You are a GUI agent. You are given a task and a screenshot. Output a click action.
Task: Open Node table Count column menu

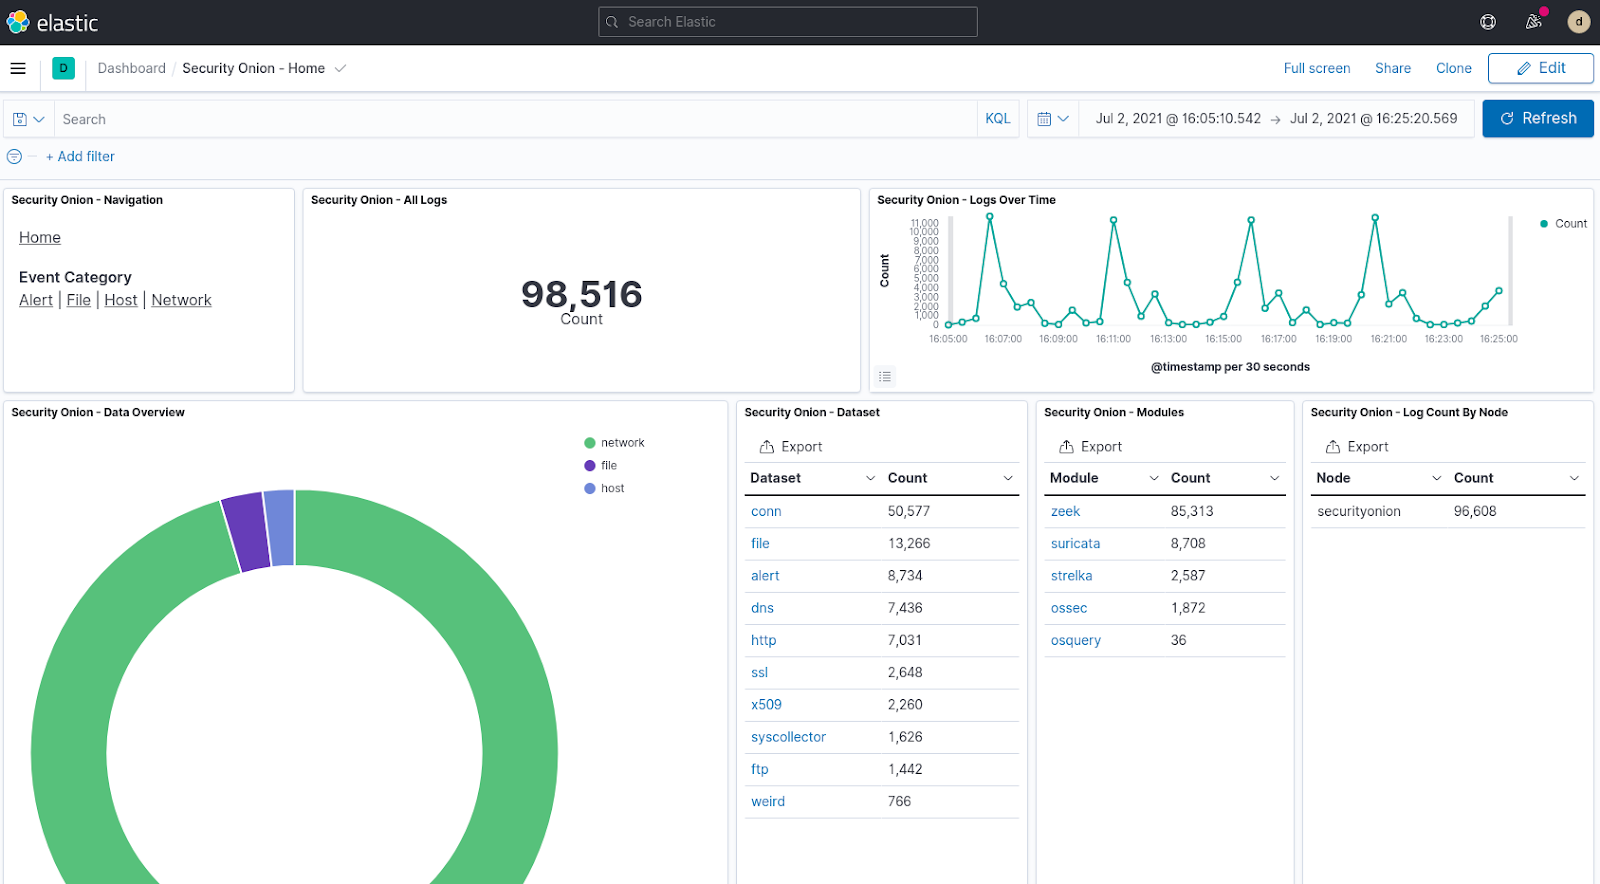pyautogui.click(x=1575, y=478)
